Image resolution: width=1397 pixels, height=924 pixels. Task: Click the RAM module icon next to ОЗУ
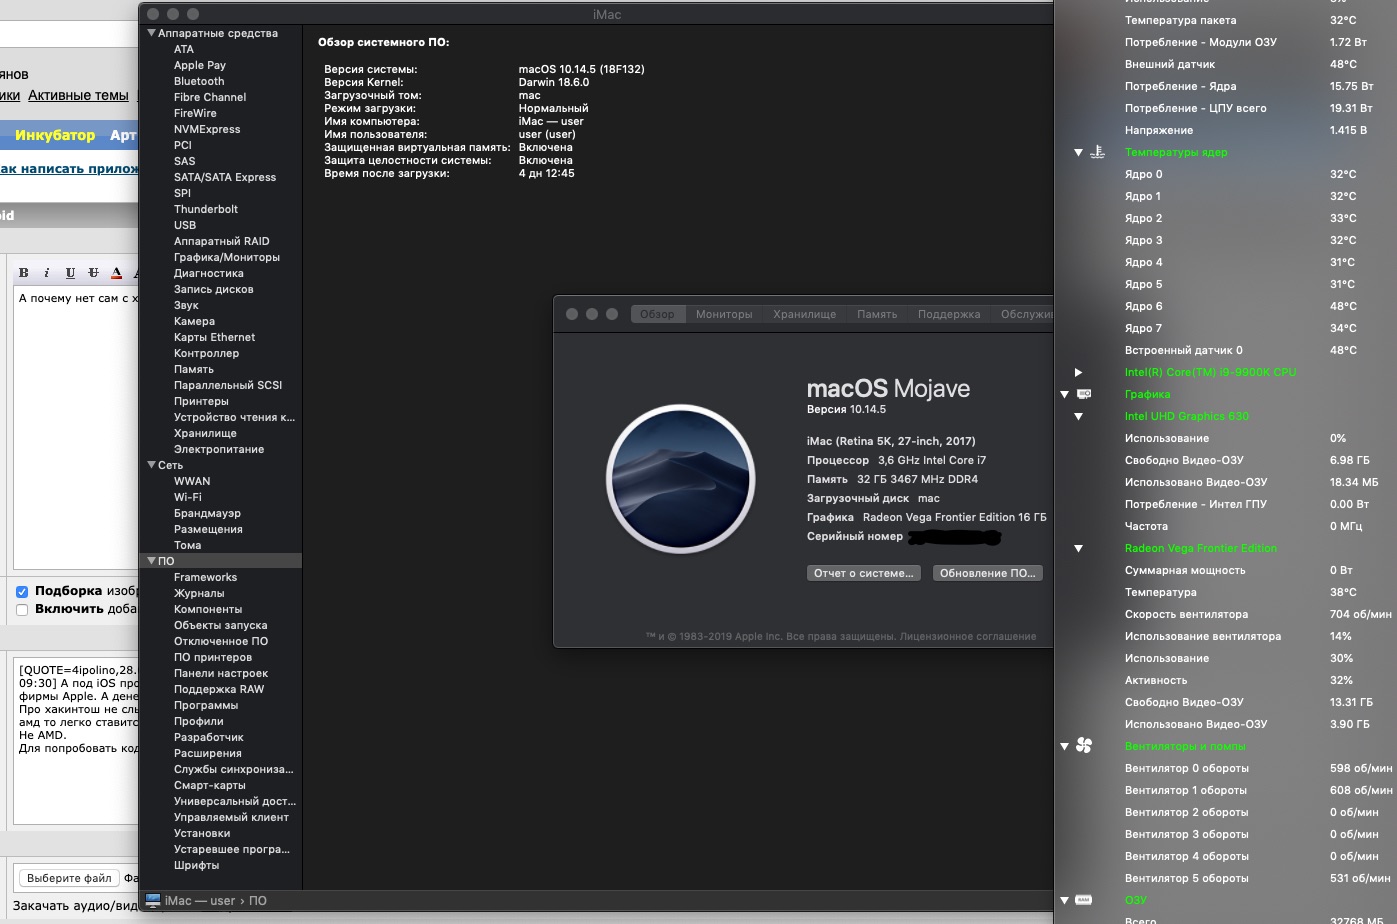1084,900
